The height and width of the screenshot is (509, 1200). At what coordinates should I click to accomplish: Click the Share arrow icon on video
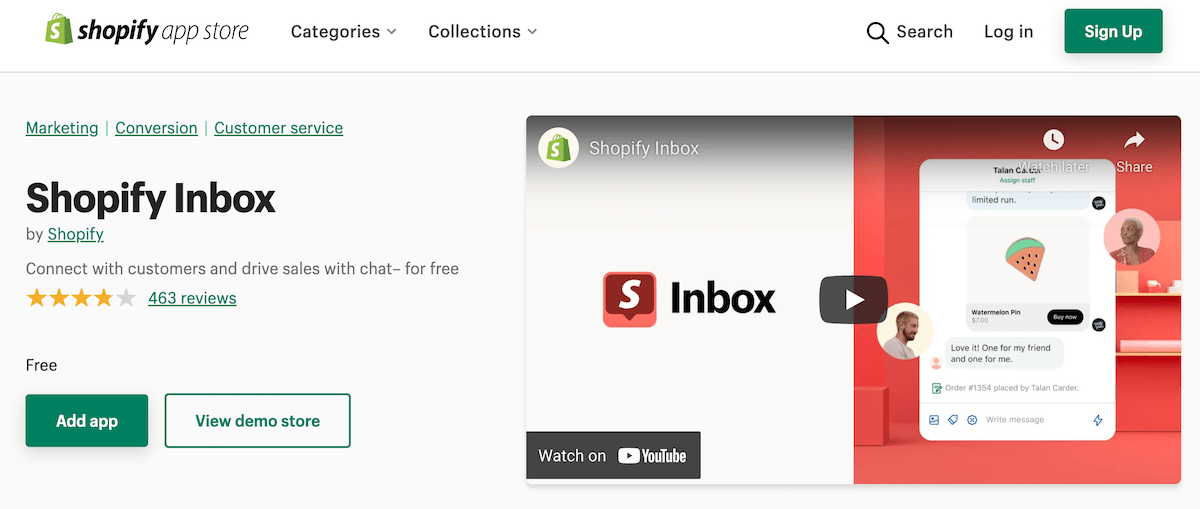(x=1134, y=140)
